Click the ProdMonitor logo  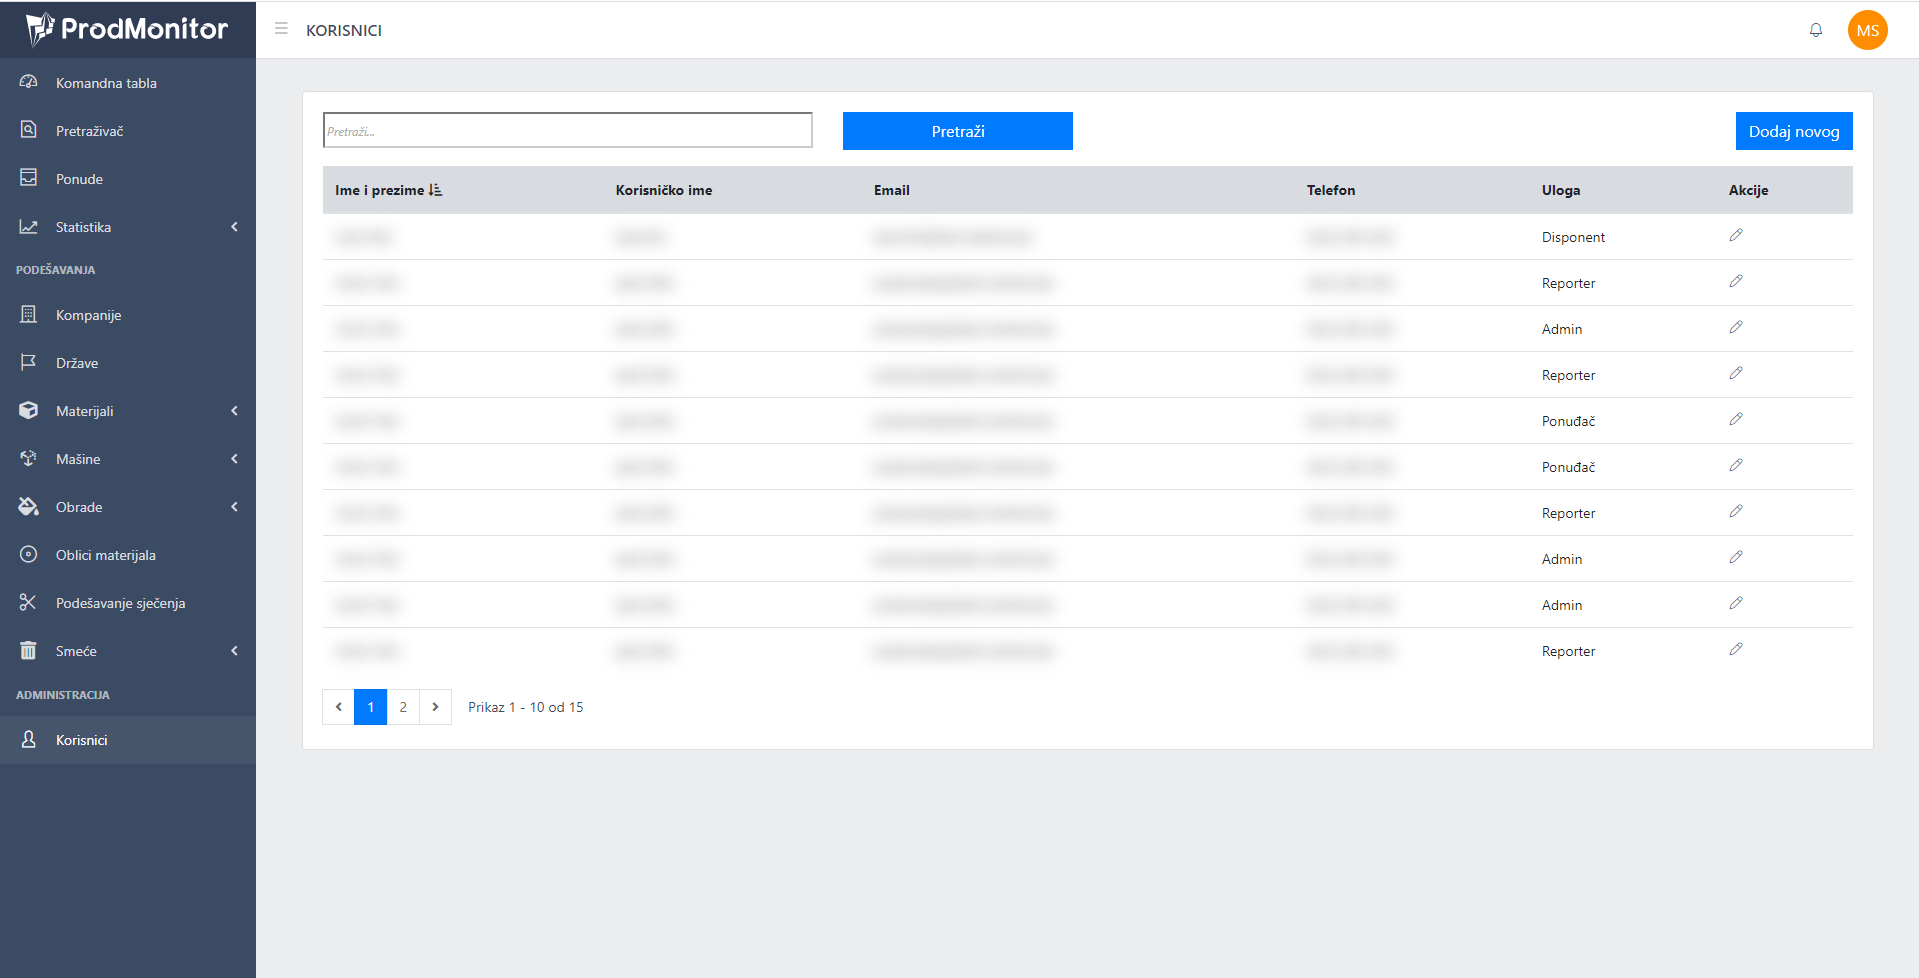pyautogui.click(x=127, y=29)
